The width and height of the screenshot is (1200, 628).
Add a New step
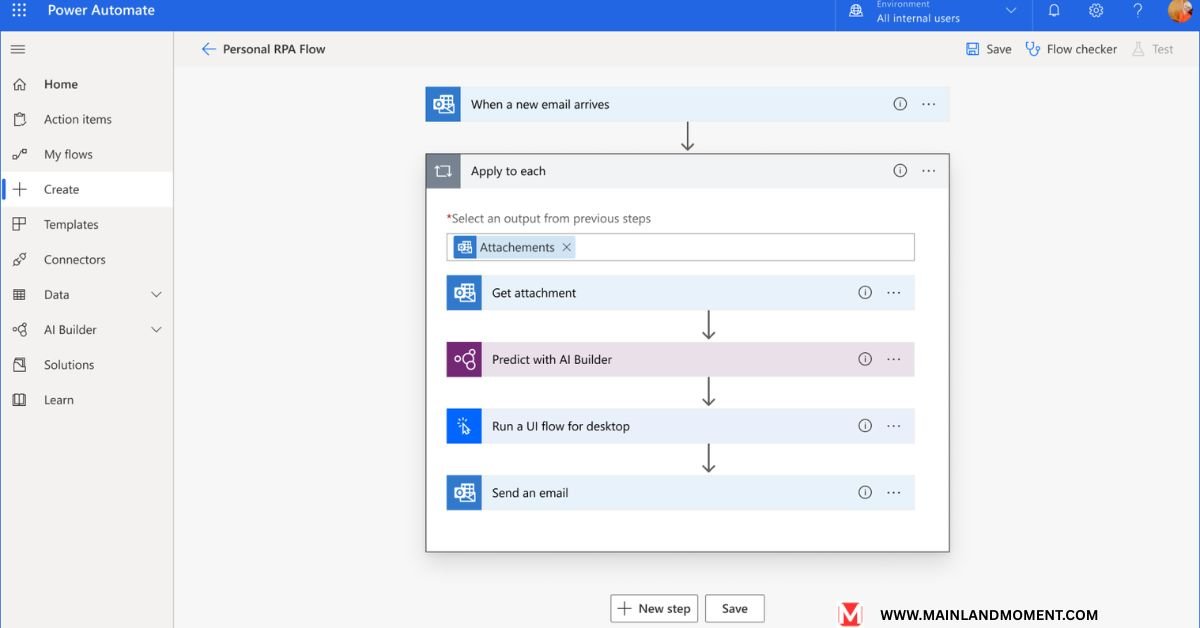pyautogui.click(x=654, y=608)
